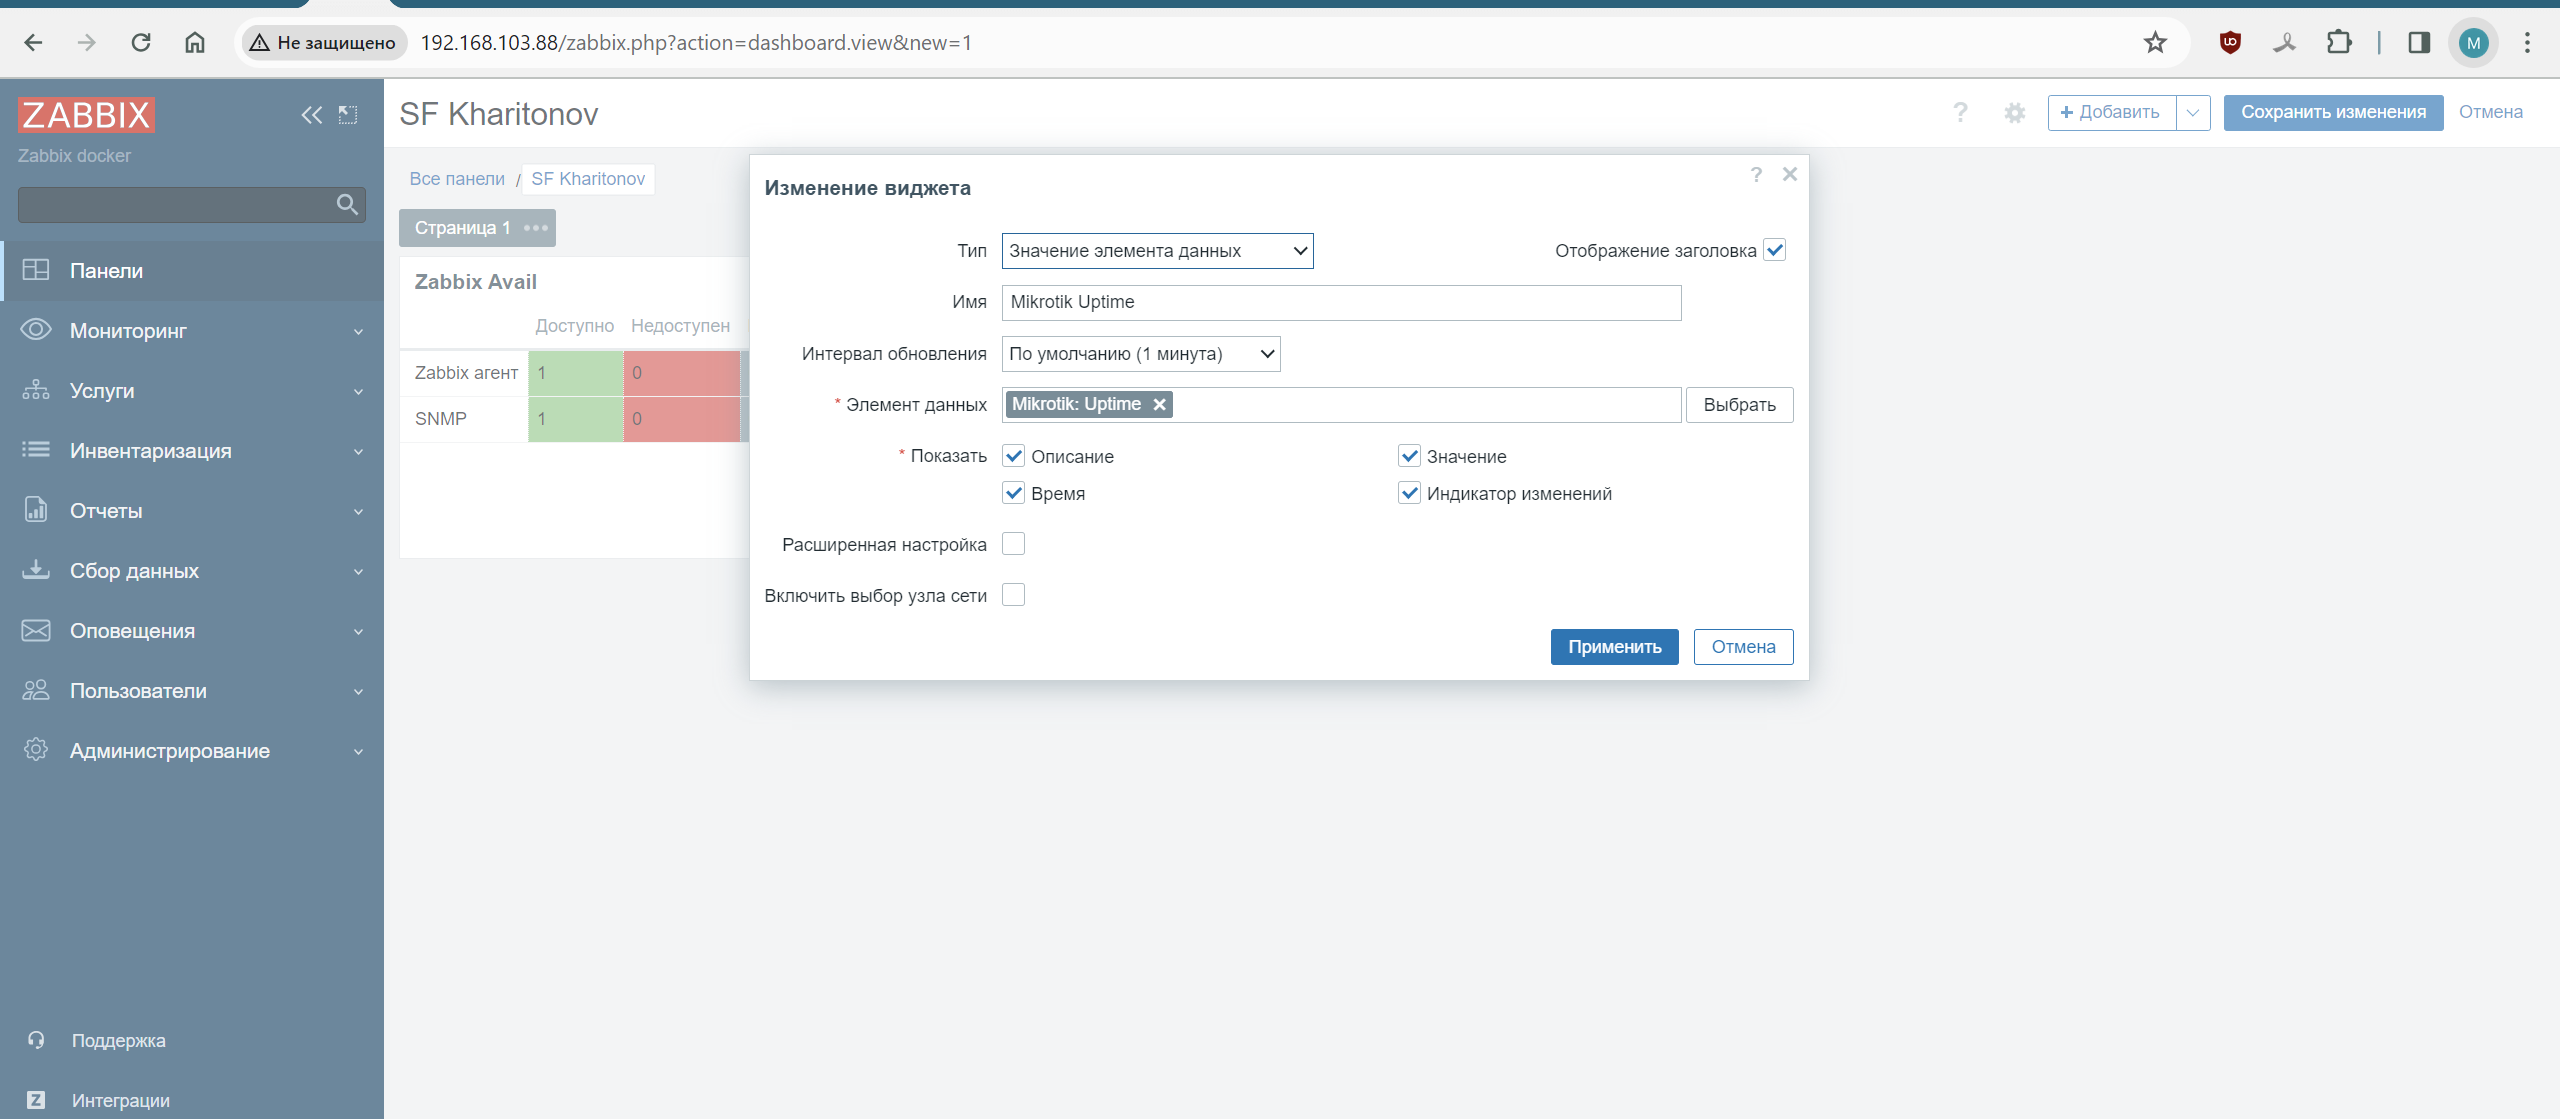This screenshot has width=2560, height=1119.
Task: Click the Выбрать (Select) item button
Action: [1739, 405]
